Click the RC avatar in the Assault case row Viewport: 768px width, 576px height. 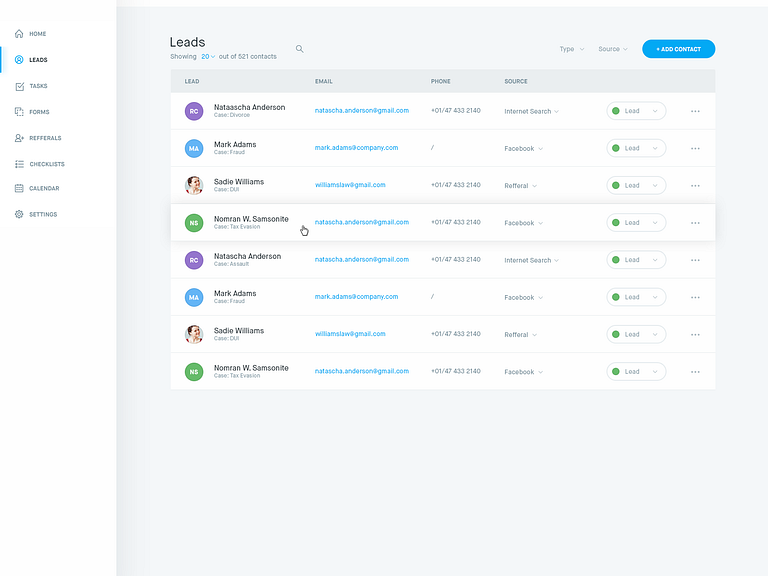(194, 260)
